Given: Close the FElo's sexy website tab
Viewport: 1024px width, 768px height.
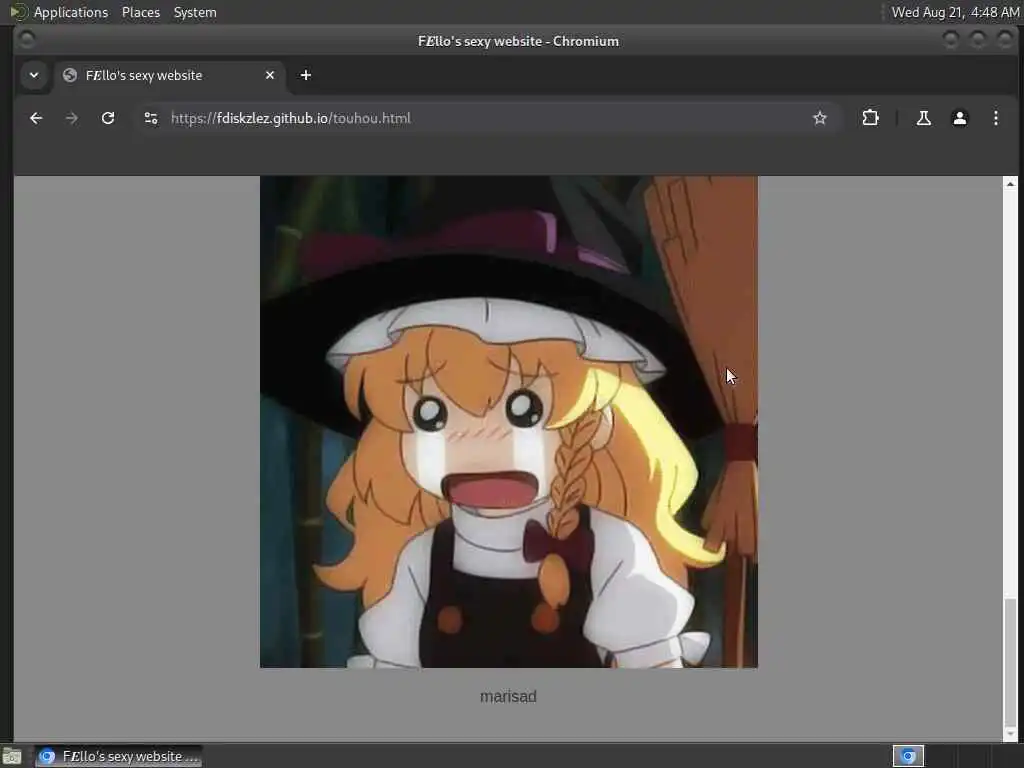Looking at the screenshot, I should tap(270, 75).
